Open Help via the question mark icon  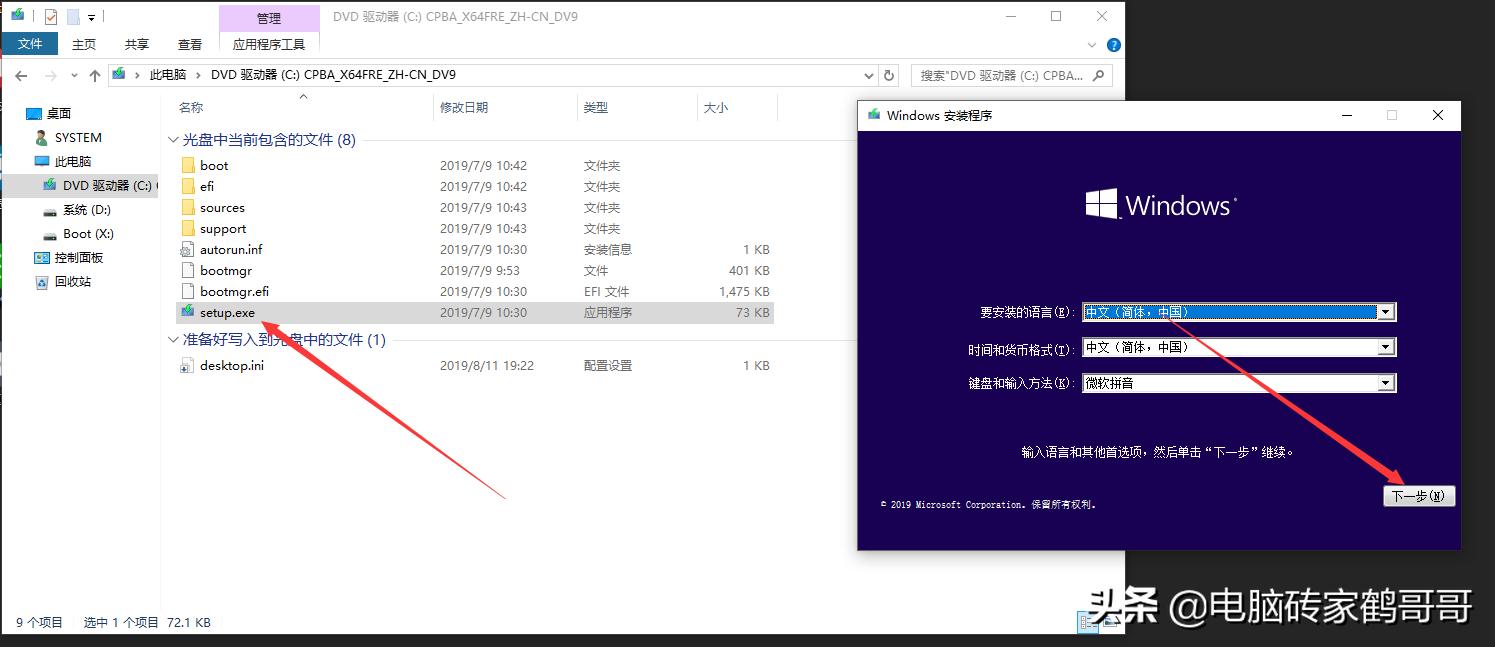click(x=1112, y=44)
